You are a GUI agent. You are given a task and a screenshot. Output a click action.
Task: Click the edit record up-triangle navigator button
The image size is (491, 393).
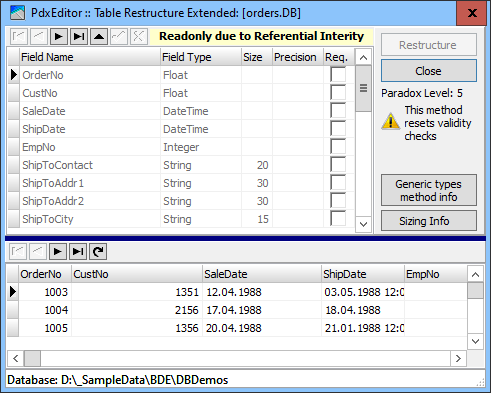99,36
